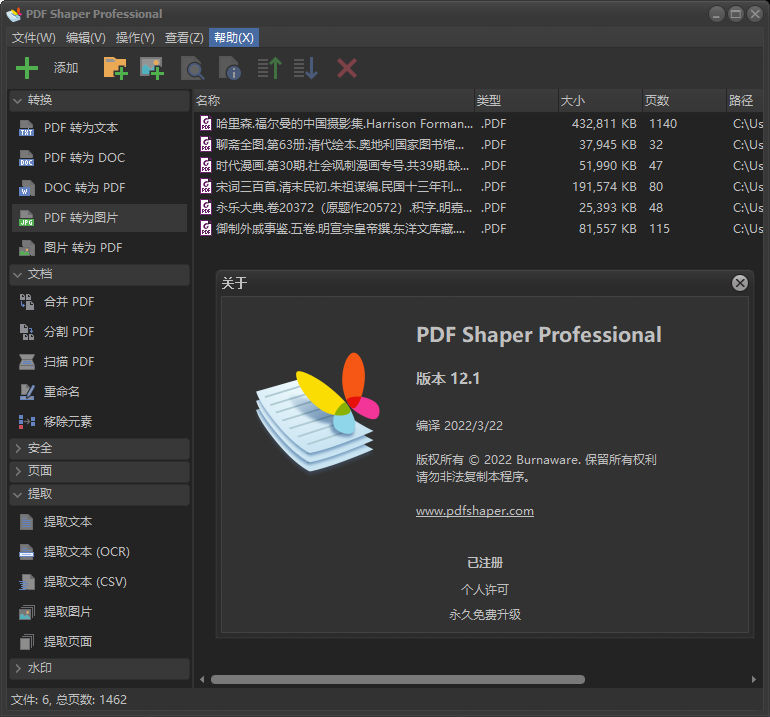770x717 pixels.
Task: Close the 关于 dialog with X button
Action: 740,283
